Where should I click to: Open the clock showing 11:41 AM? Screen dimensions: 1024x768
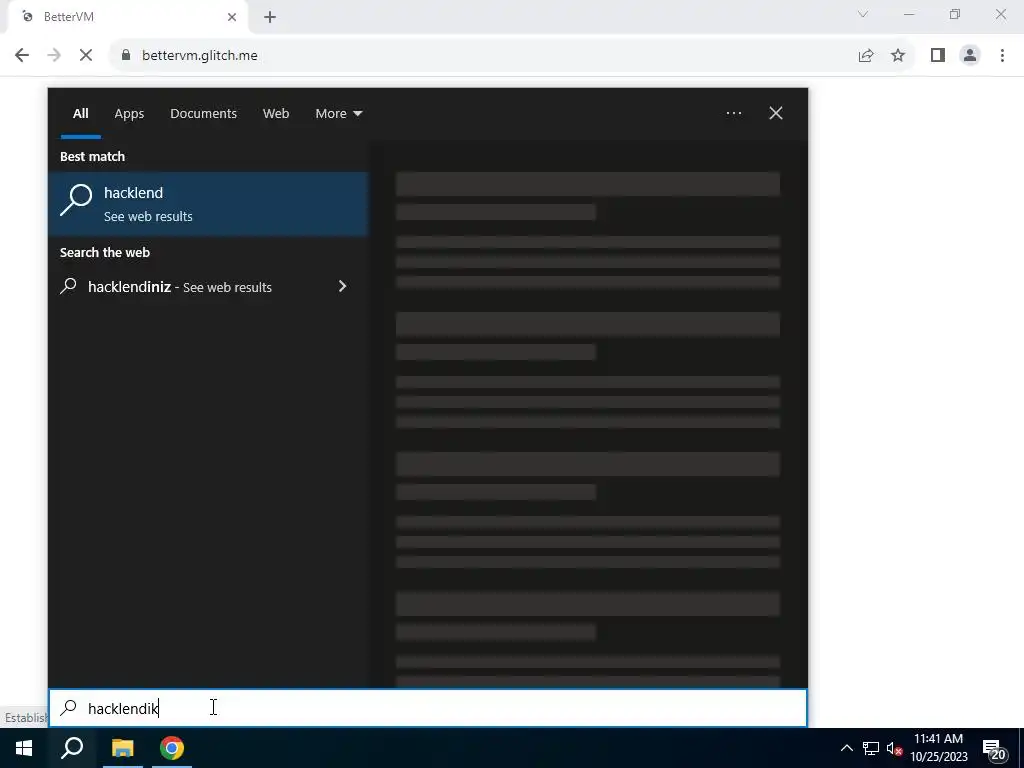pos(938,748)
